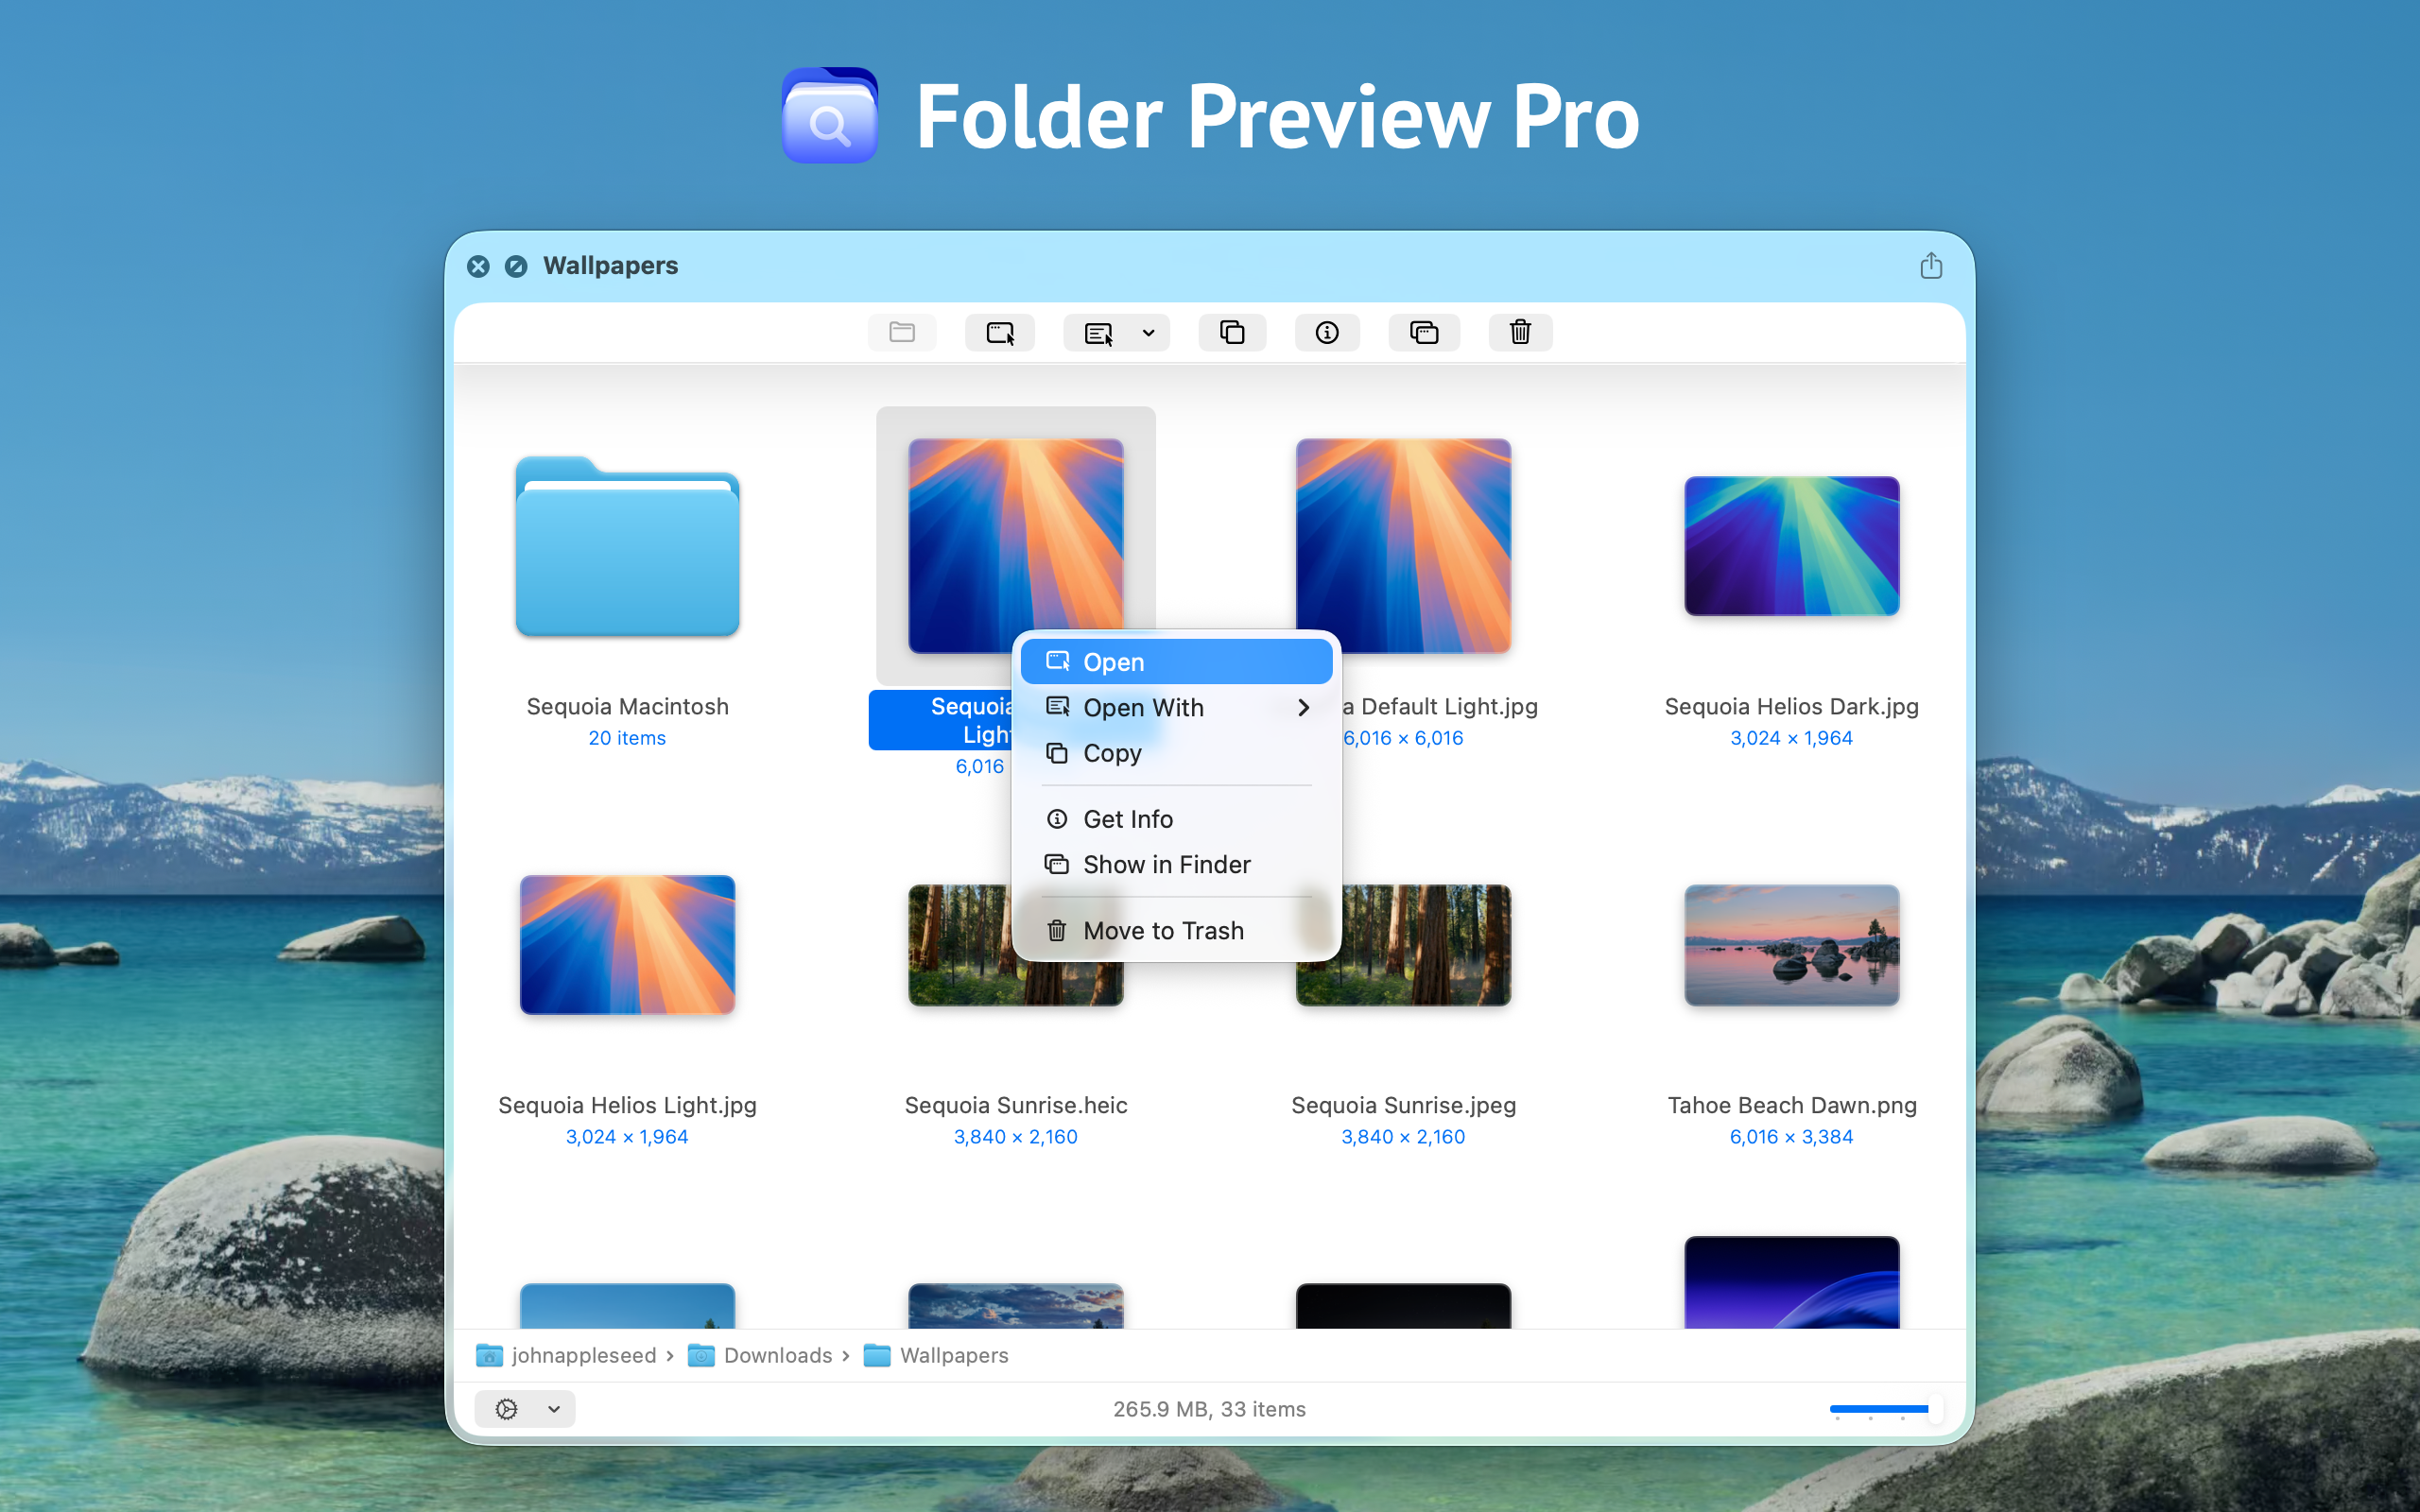2420x1512 pixels.
Task: Click the Show in Finder toolbar icon
Action: tap(1423, 332)
